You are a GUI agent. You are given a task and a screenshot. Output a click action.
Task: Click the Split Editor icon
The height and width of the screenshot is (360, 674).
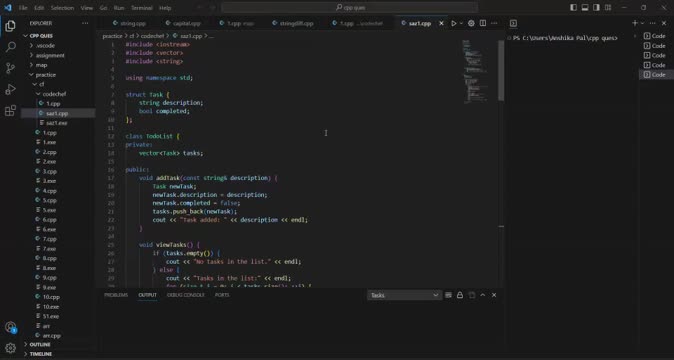tap(483, 23)
